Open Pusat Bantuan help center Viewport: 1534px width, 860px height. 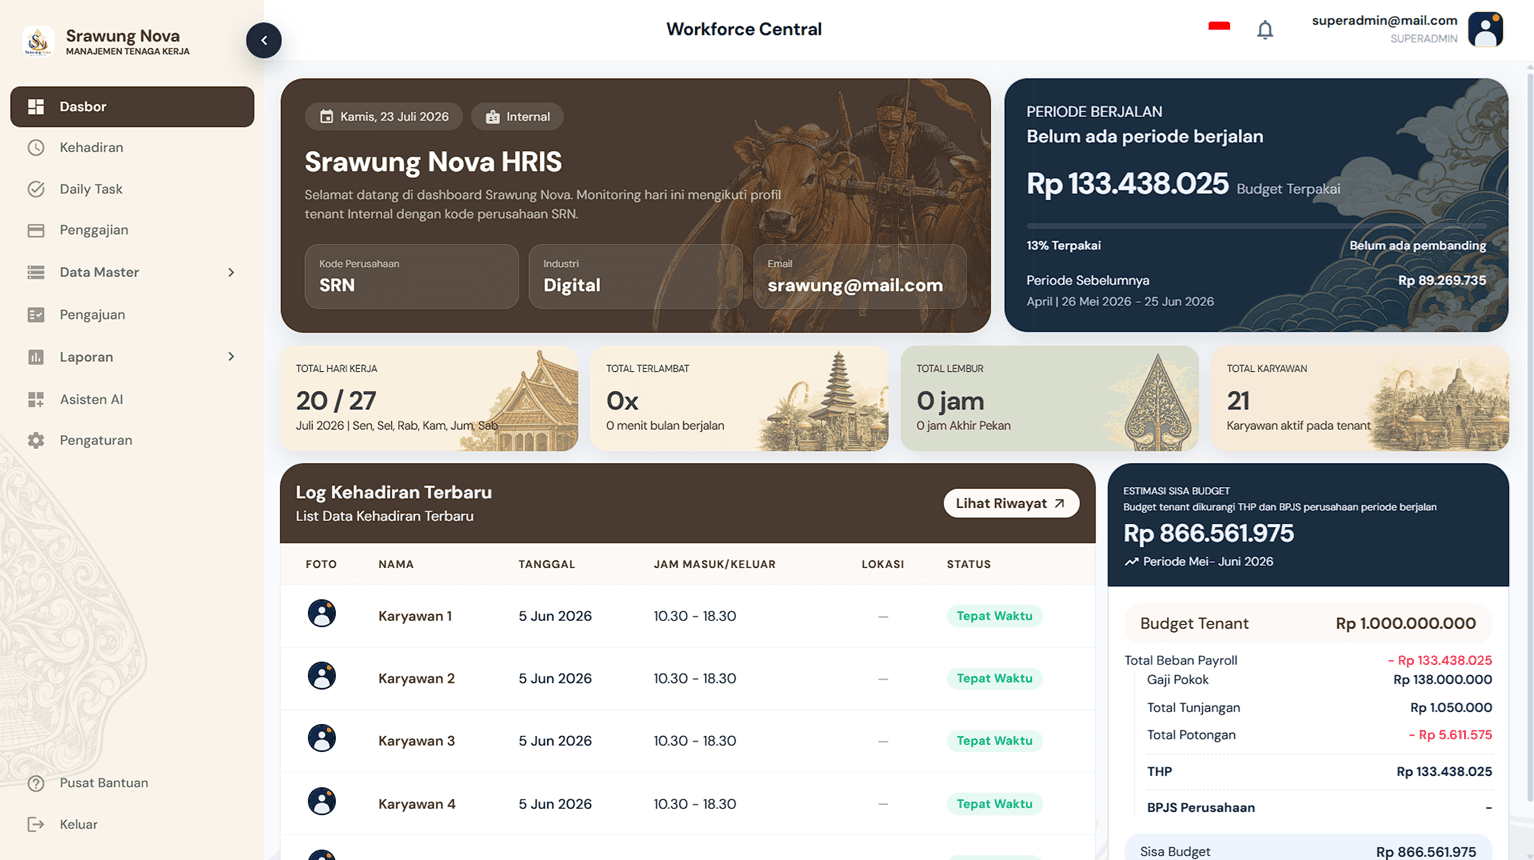click(x=132, y=783)
